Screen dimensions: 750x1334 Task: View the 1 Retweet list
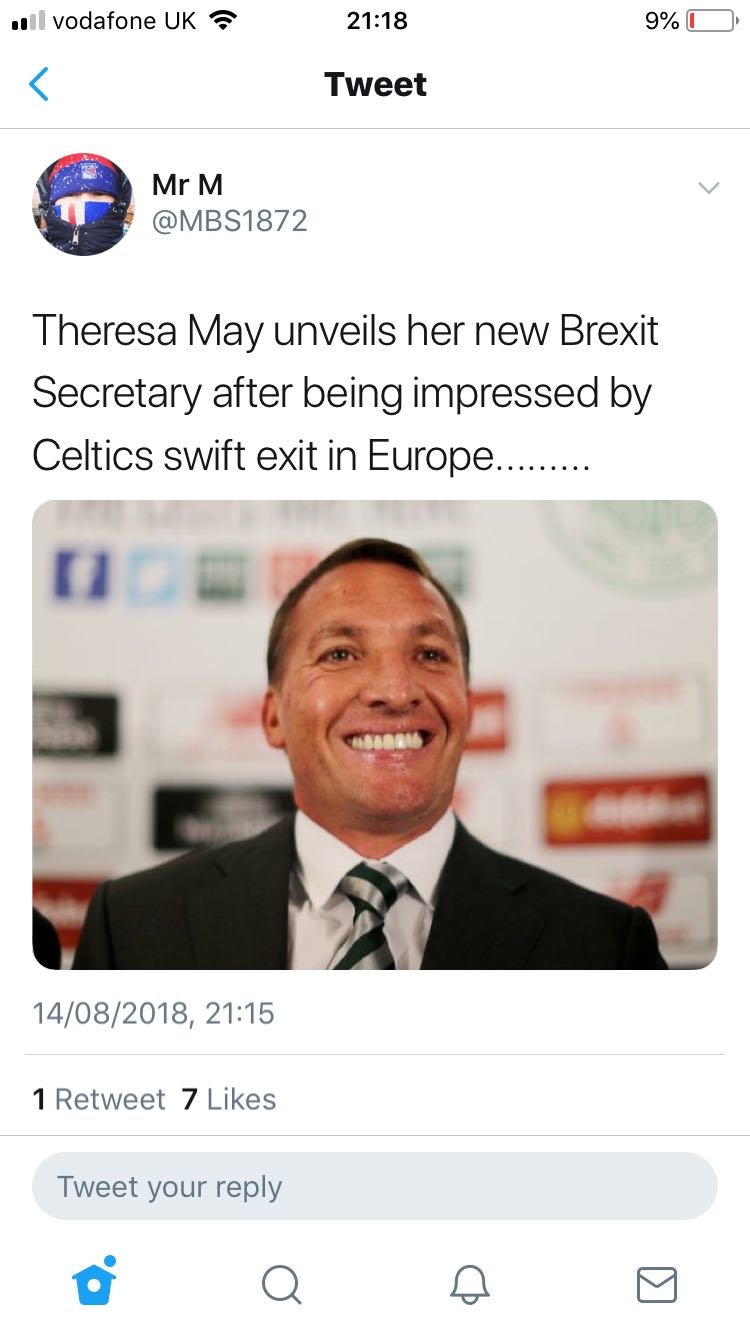(98, 1099)
